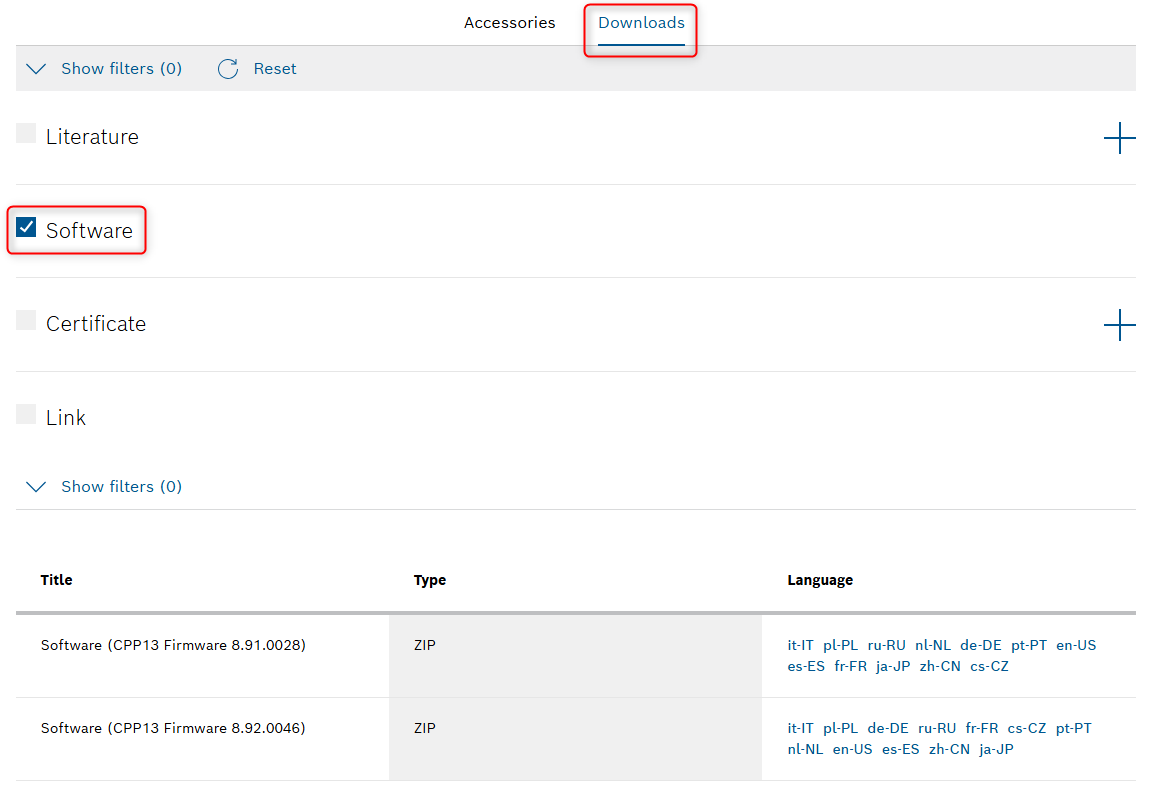The width and height of the screenshot is (1156, 788).
Task: Switch to the Accessories tab
Action: (509, 23)
